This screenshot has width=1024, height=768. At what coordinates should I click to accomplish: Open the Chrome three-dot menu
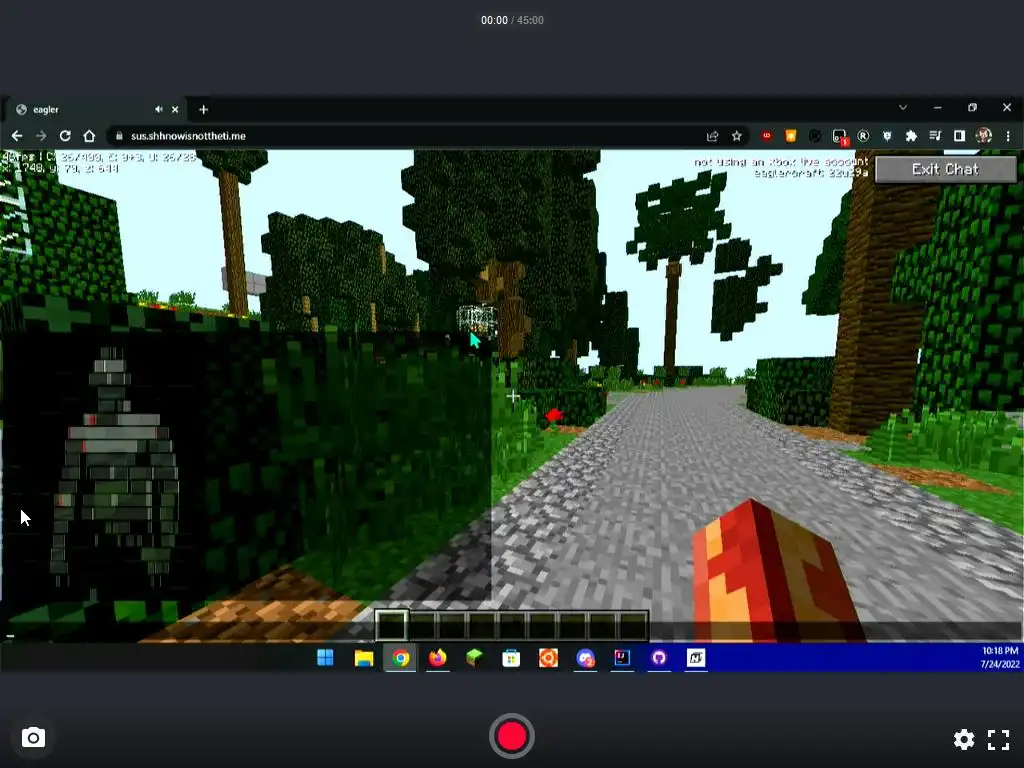(x=1008, y=136)
